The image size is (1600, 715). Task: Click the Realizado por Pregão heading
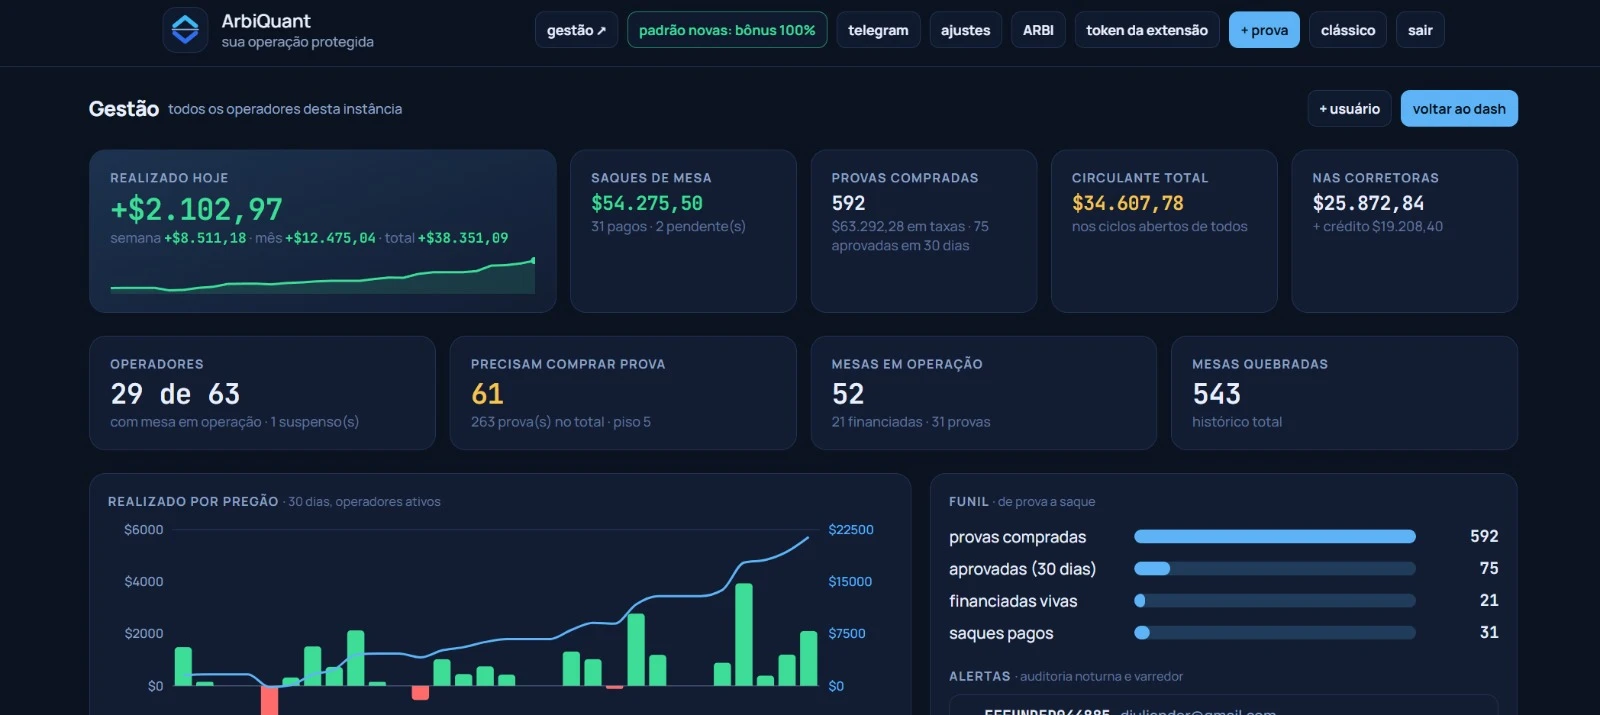coord(193,502)
